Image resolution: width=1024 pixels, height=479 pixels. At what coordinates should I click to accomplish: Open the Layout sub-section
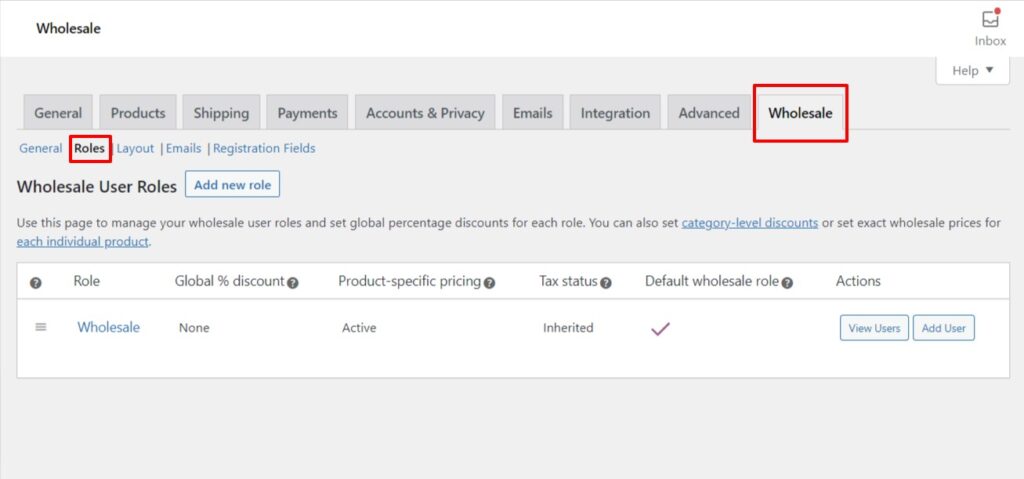[x=135, y=148]
